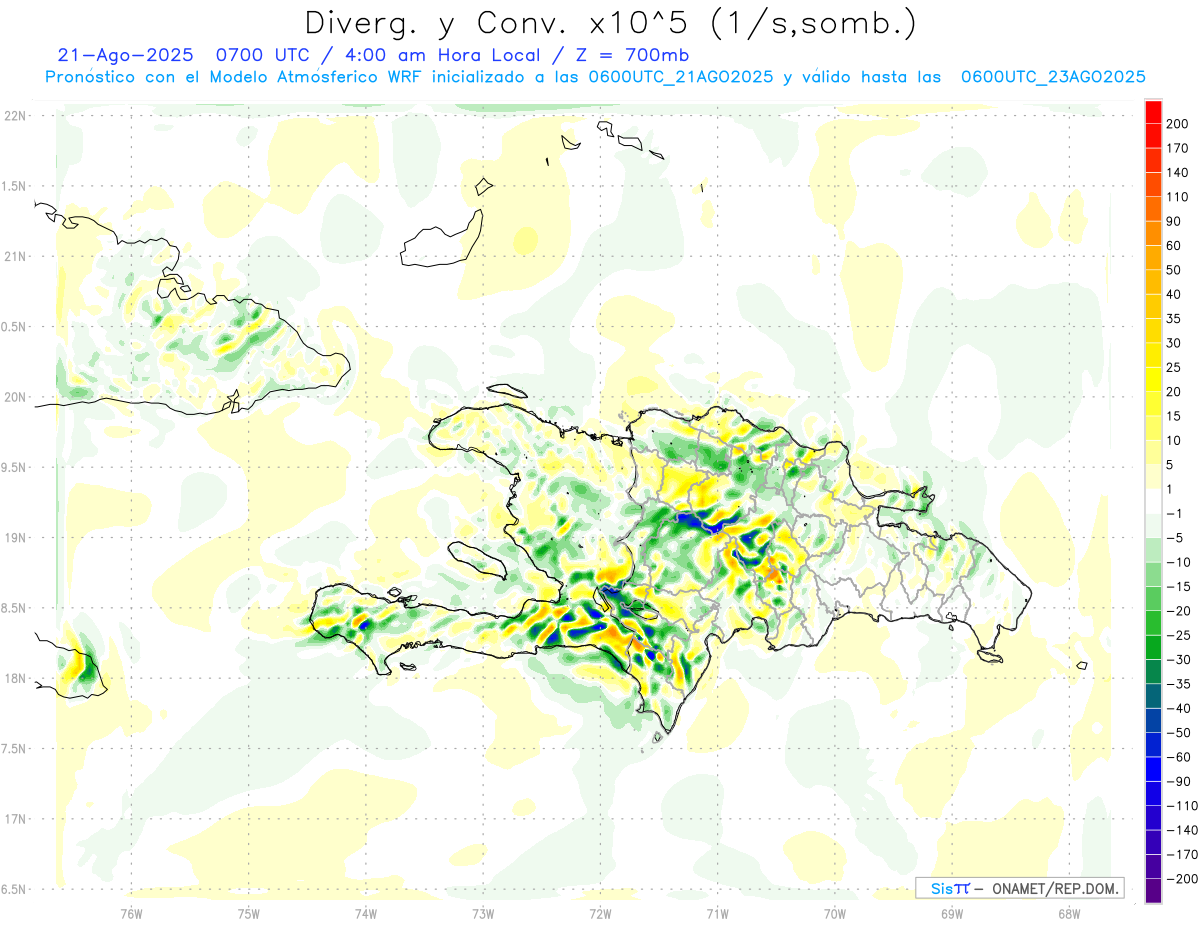Click the positive '15' colorbar label
1200x927 pixels.
1174,416
